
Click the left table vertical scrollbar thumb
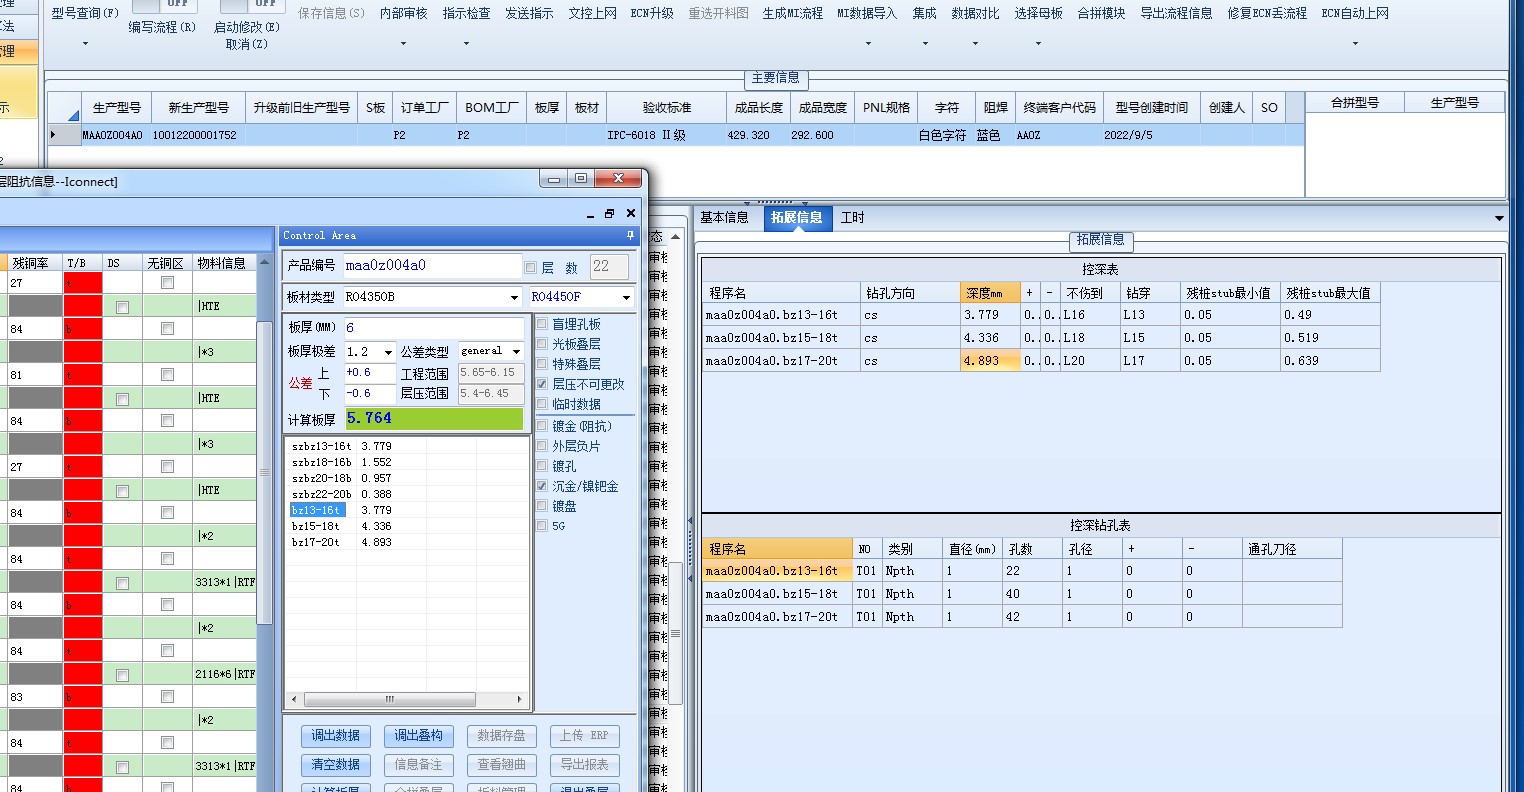(264, 473)
